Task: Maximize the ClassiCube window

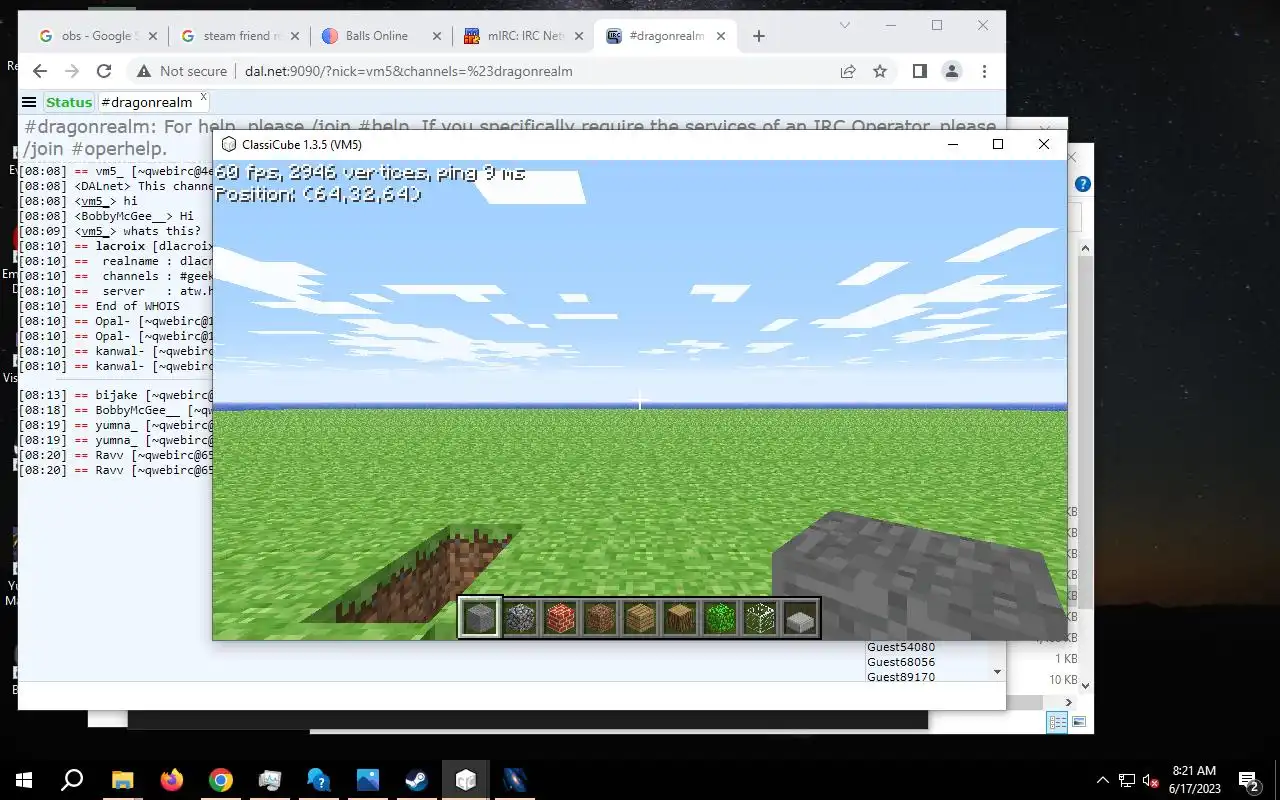Action: point(997,144)
